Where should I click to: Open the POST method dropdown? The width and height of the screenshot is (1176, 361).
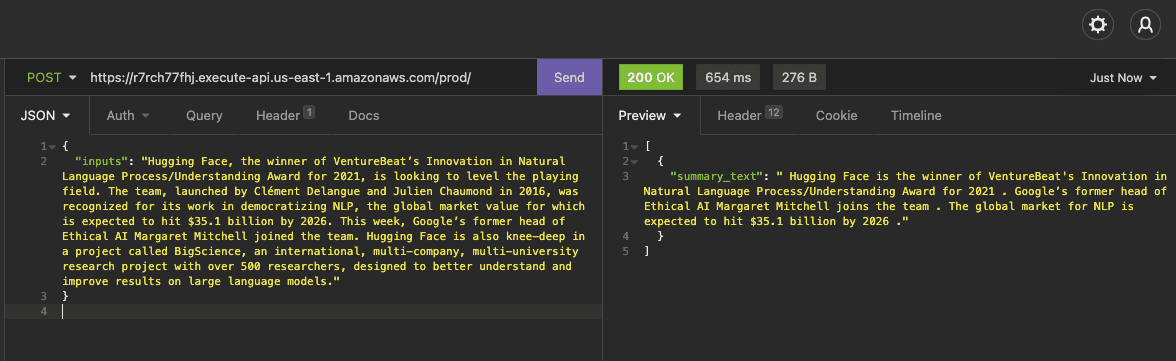[x=52, y=77]
